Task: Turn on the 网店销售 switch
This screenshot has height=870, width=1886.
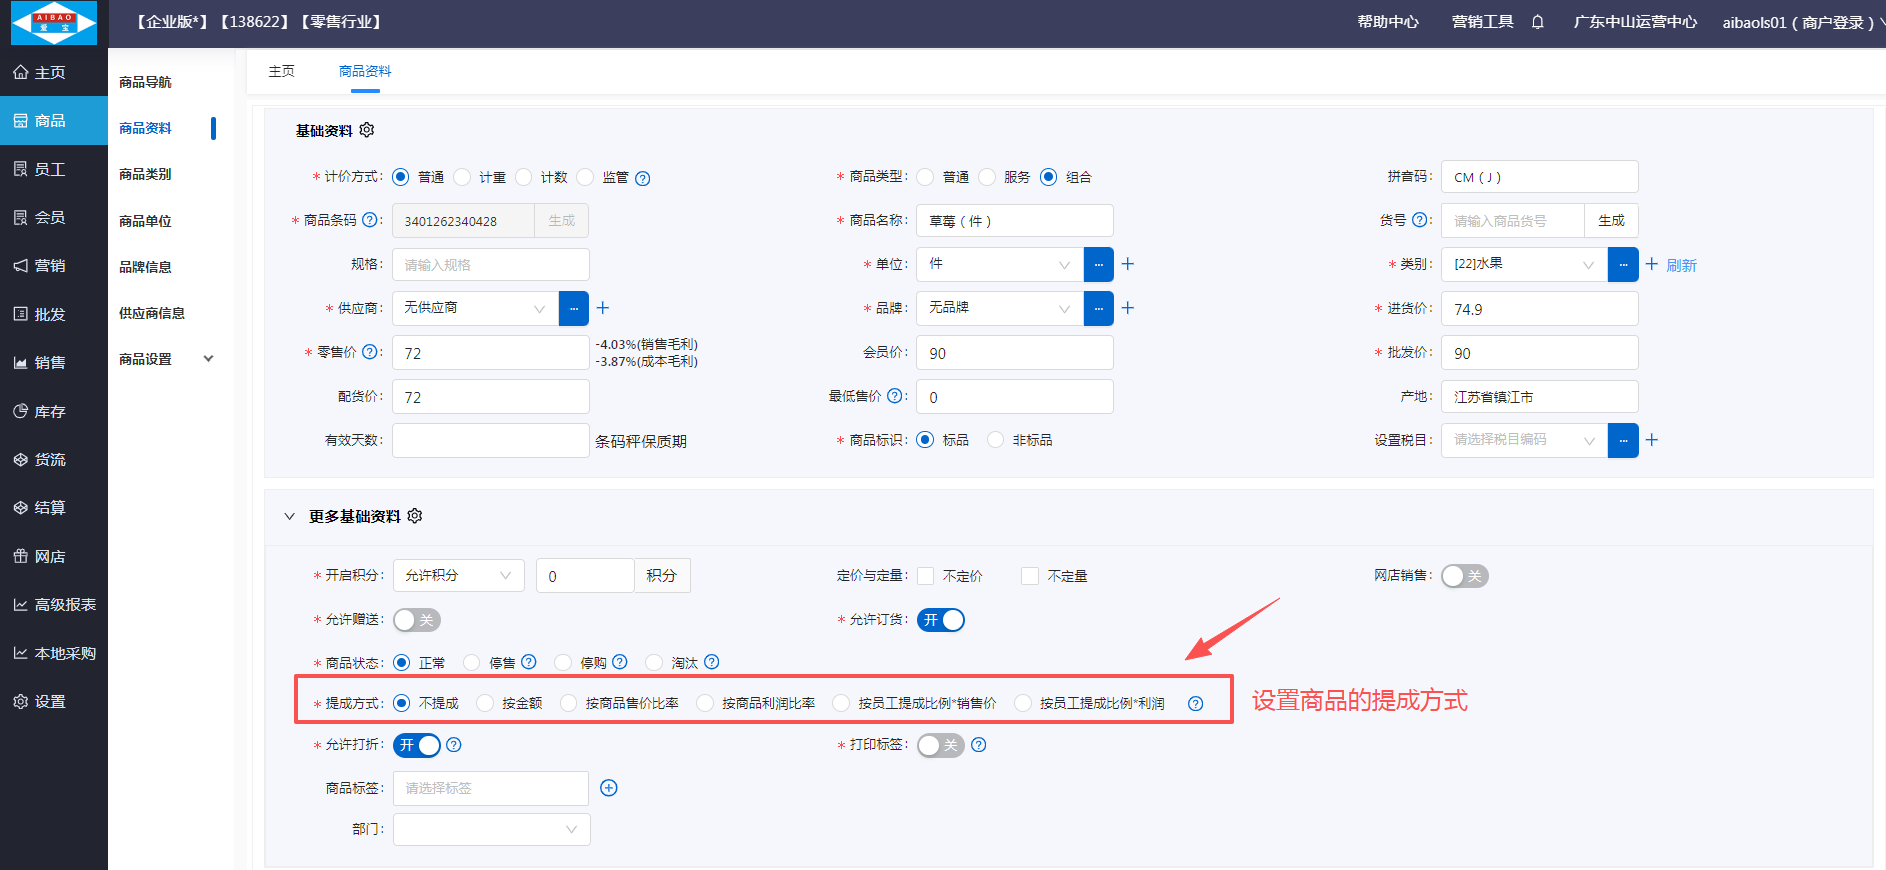Action: (x=1464, y=576)
